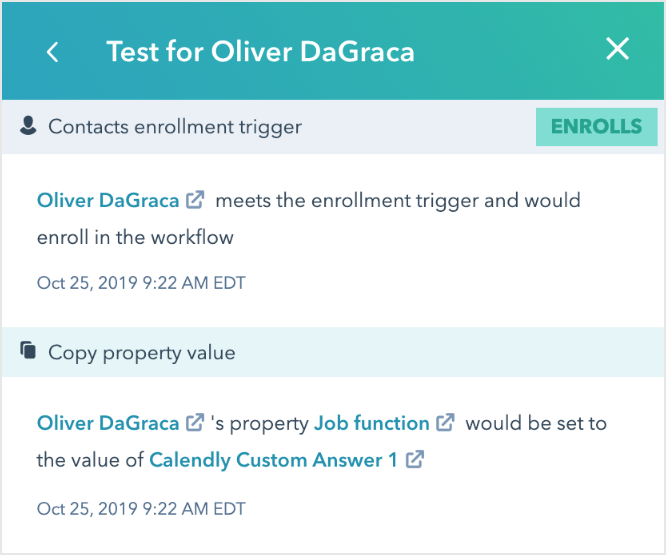The image size is (666, 555).
Task: Click external-link icon after Oliver DaGraca in enrollment section
Action: 196,200
